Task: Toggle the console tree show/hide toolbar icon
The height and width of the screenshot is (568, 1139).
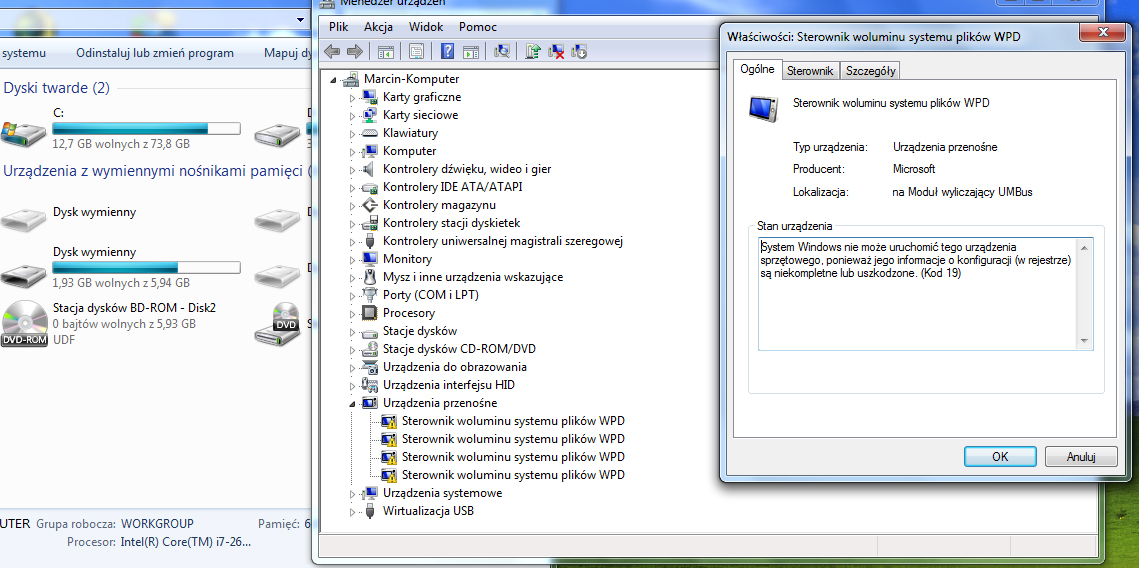Action: 386,52
